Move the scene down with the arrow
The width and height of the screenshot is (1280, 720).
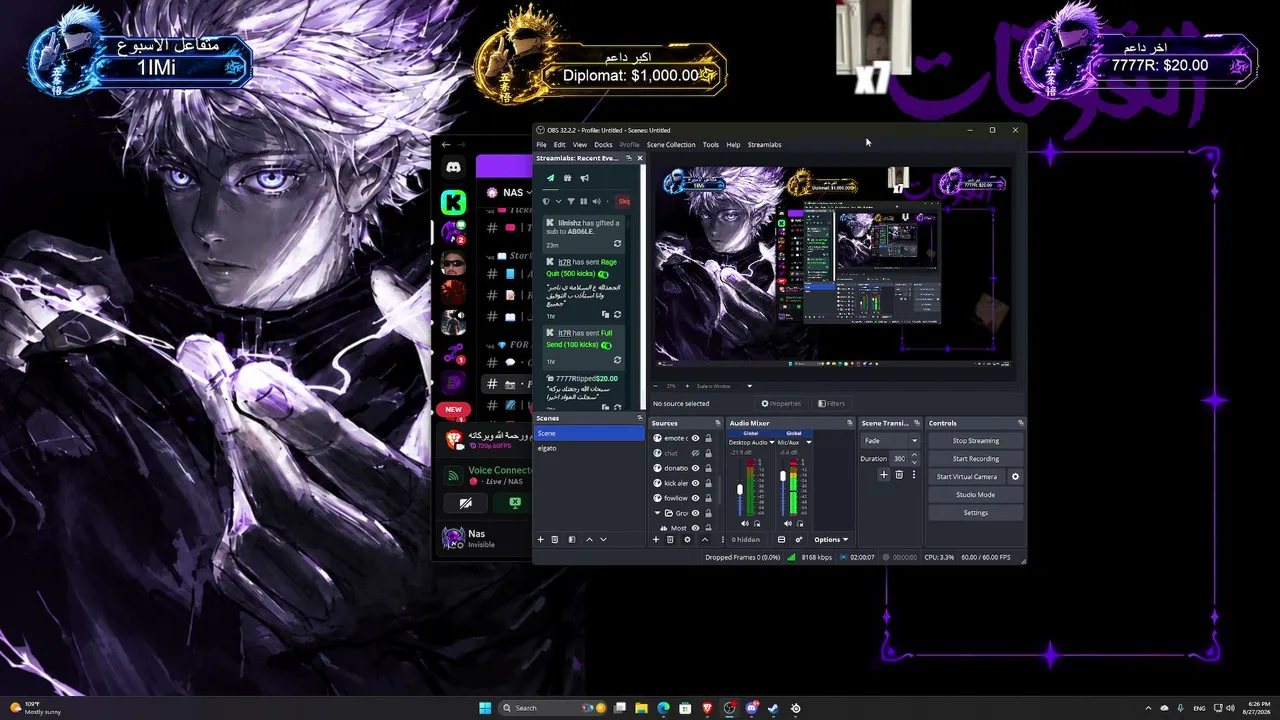[603, 539]
